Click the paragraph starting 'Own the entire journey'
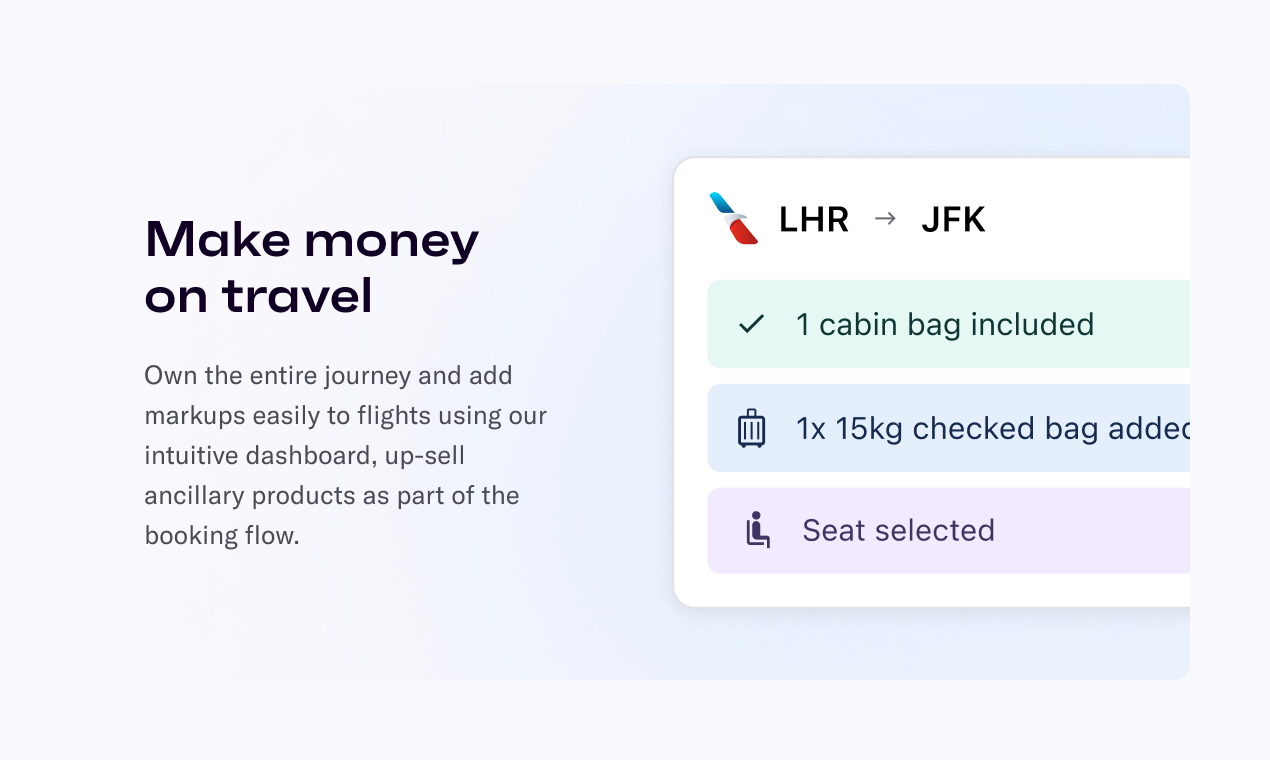This screenshot has height=760, width=1270. click(345, 455)
